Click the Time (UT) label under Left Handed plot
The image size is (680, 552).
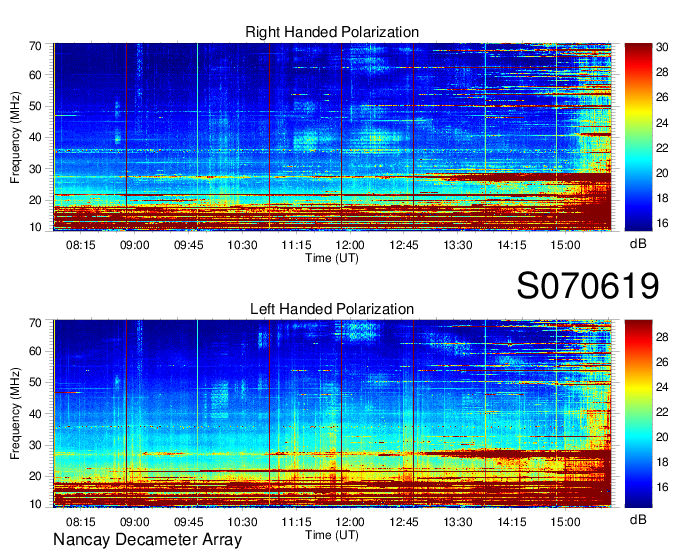click(x=332, y=535)
